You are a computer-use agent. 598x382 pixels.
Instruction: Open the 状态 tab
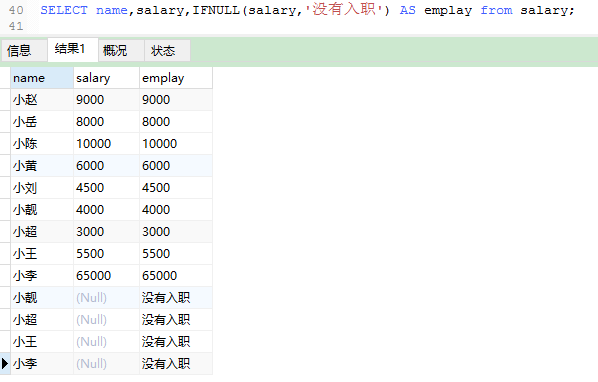167,50
